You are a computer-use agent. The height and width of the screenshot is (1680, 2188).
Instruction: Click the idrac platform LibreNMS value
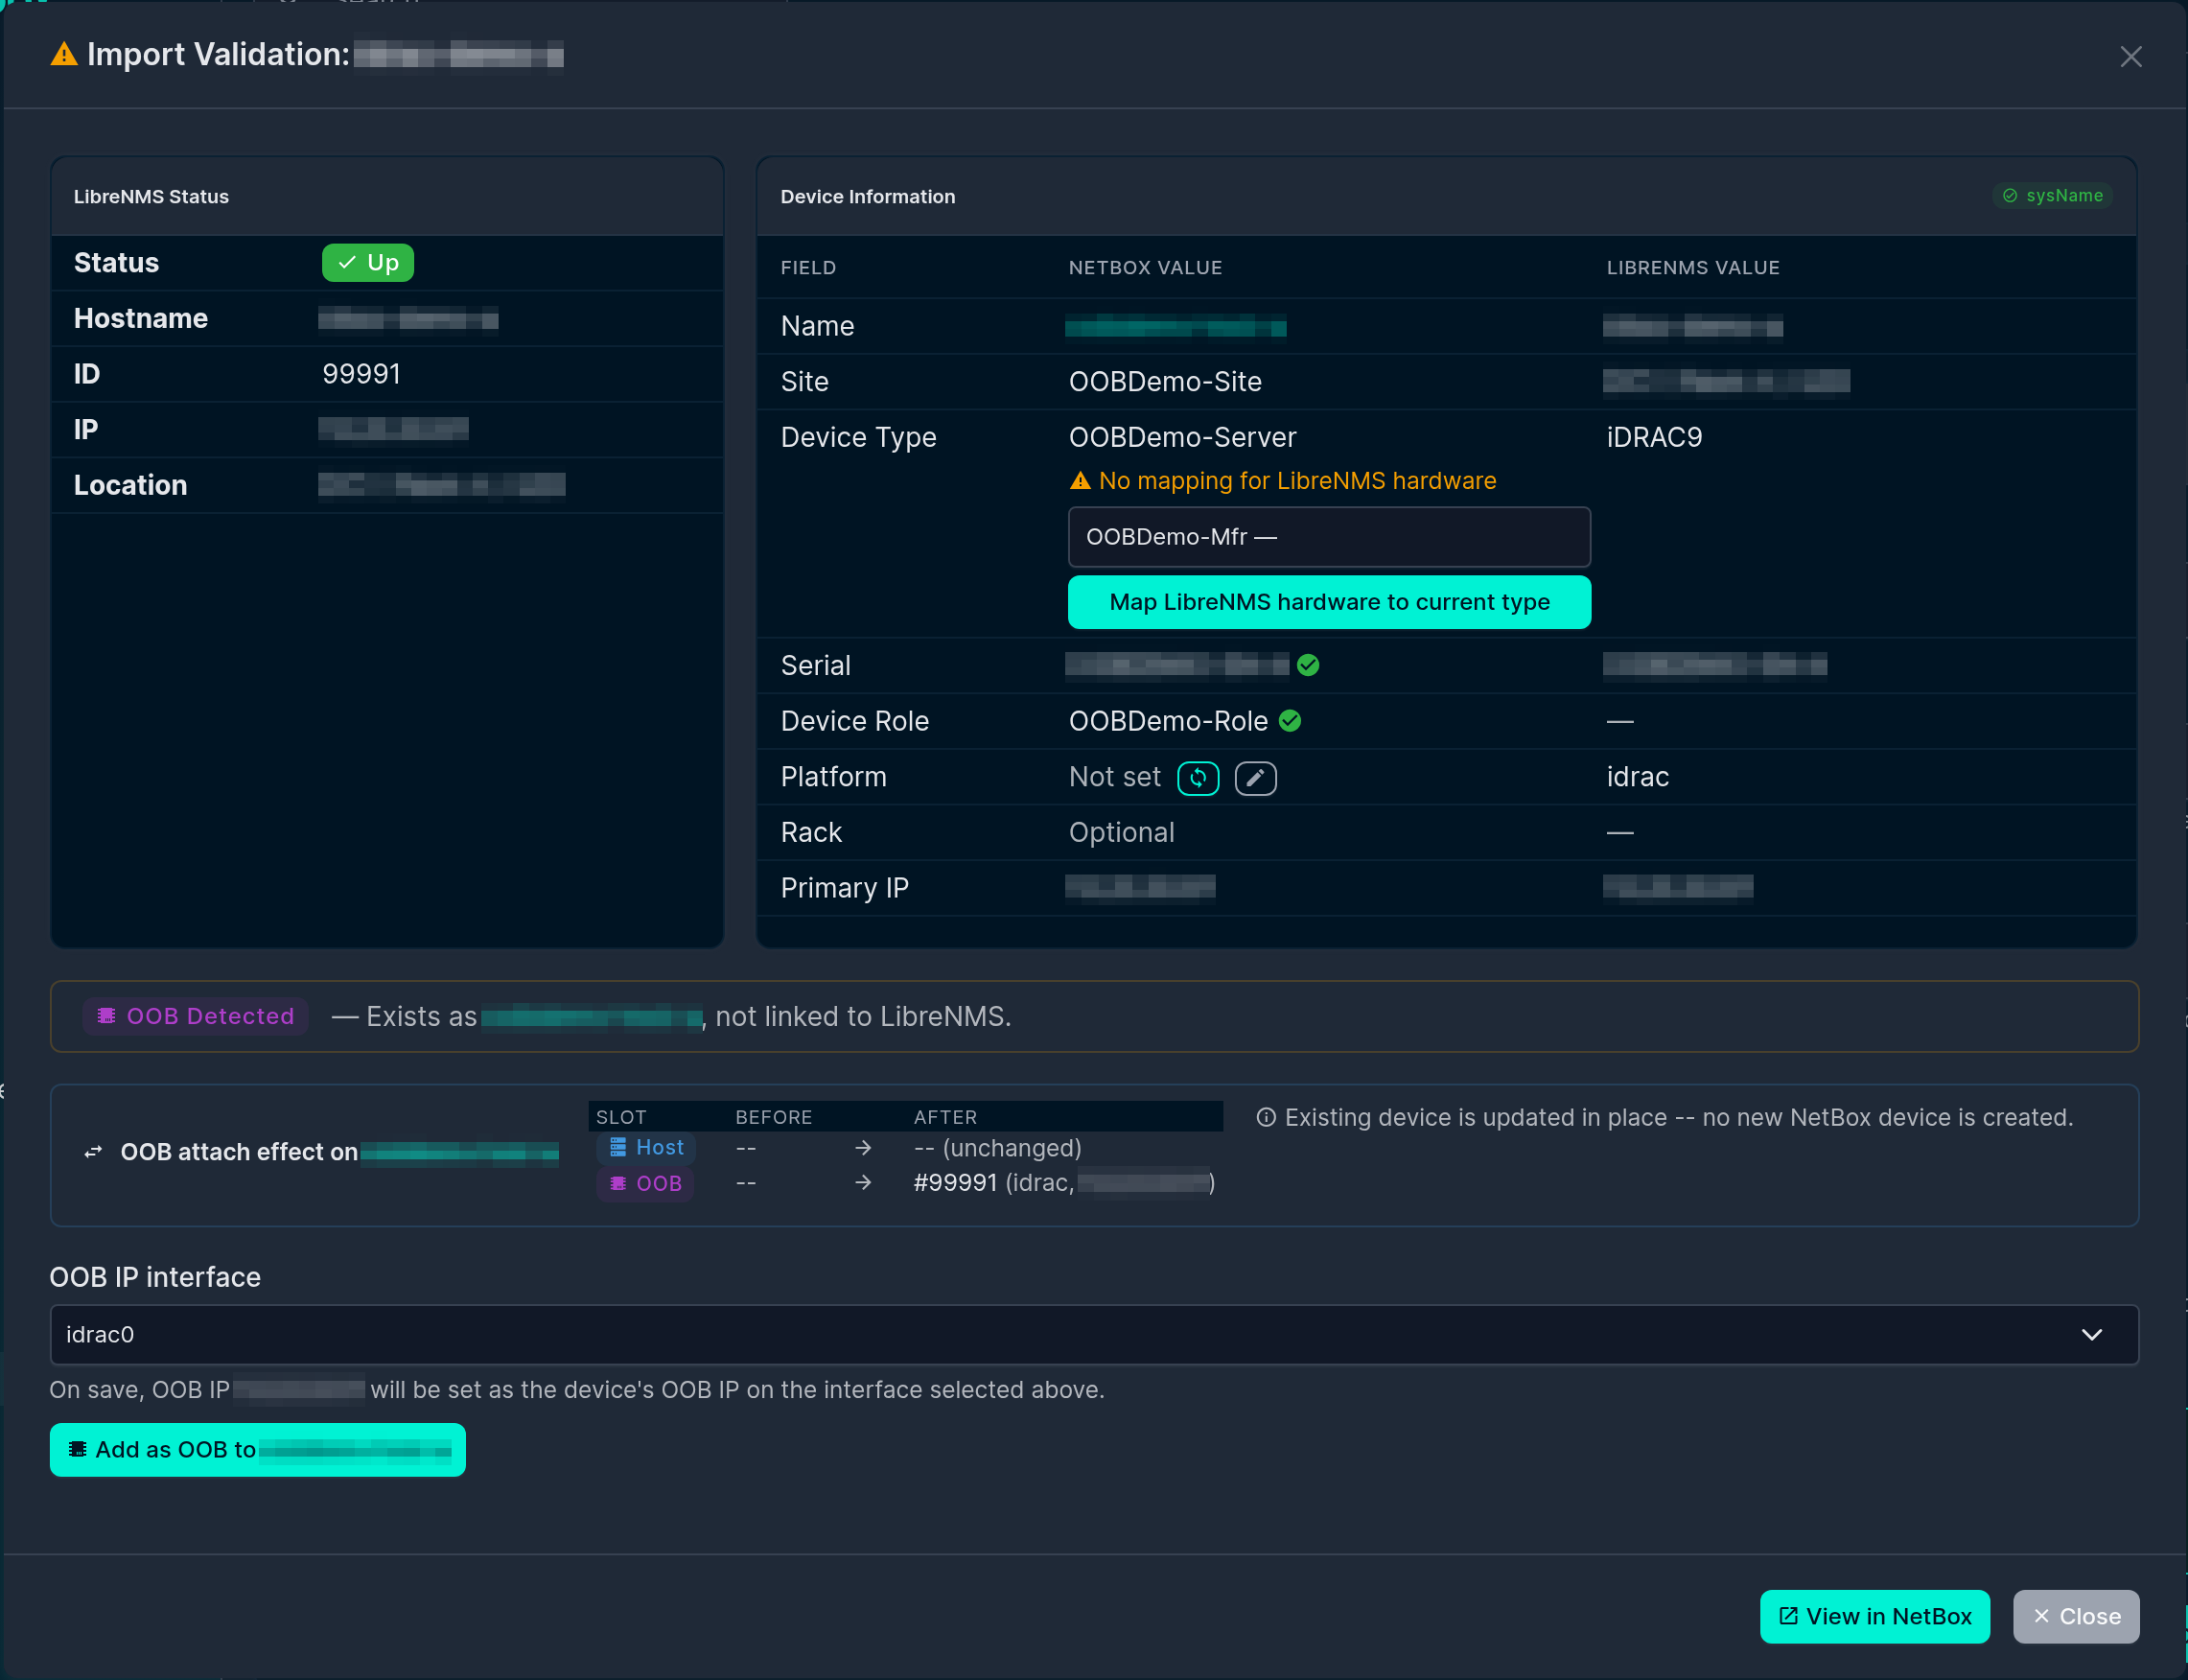click(1637, 777)
